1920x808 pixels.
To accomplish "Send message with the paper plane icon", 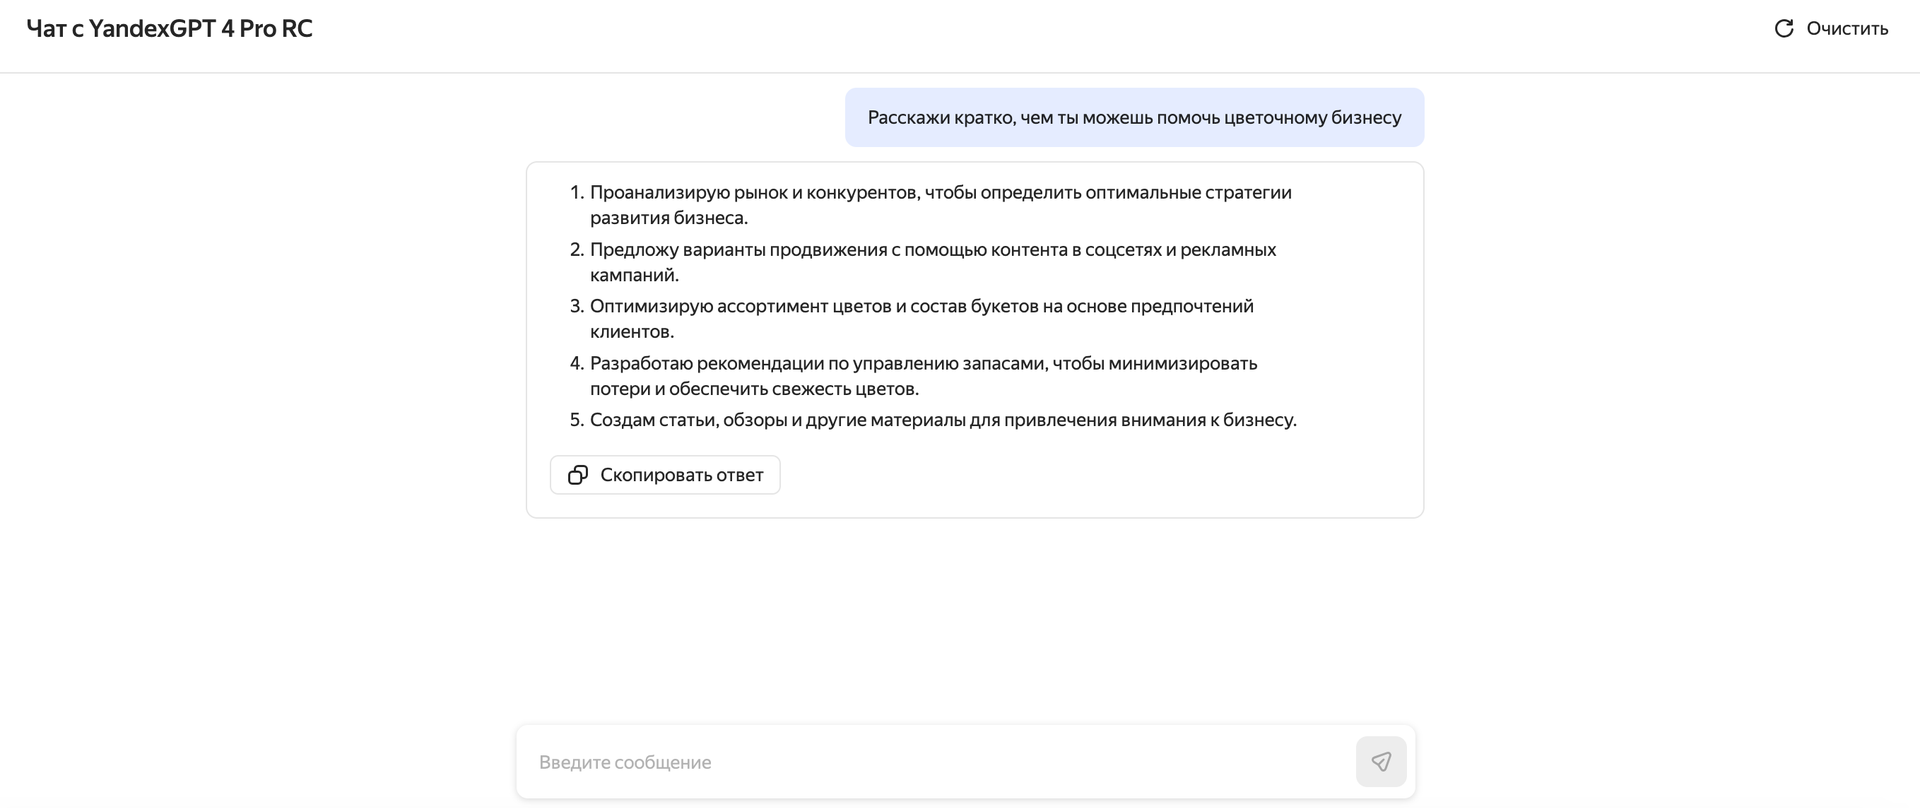I will pos(1381,762).
